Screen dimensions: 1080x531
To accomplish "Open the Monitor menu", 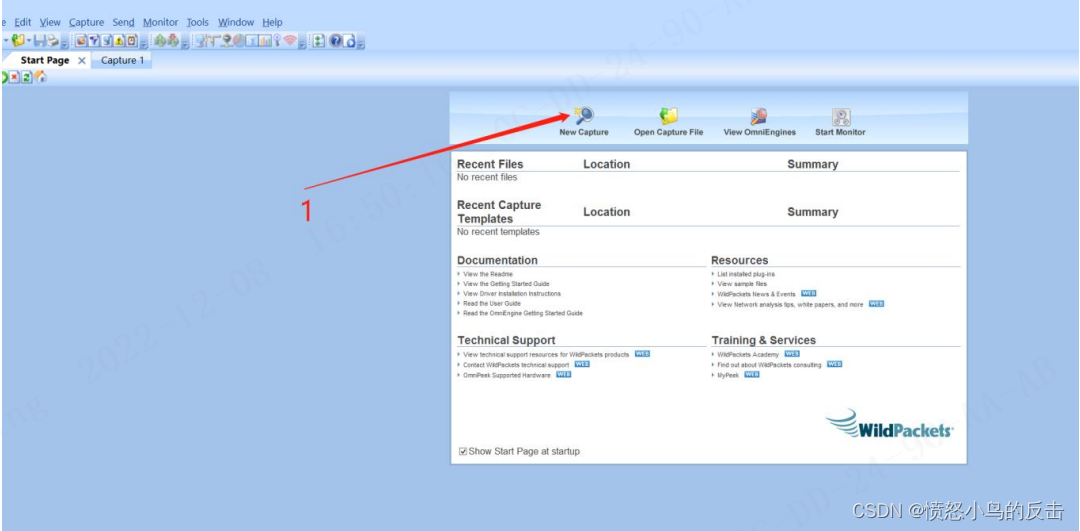I will pyautogui.click(x=160, y=22).
